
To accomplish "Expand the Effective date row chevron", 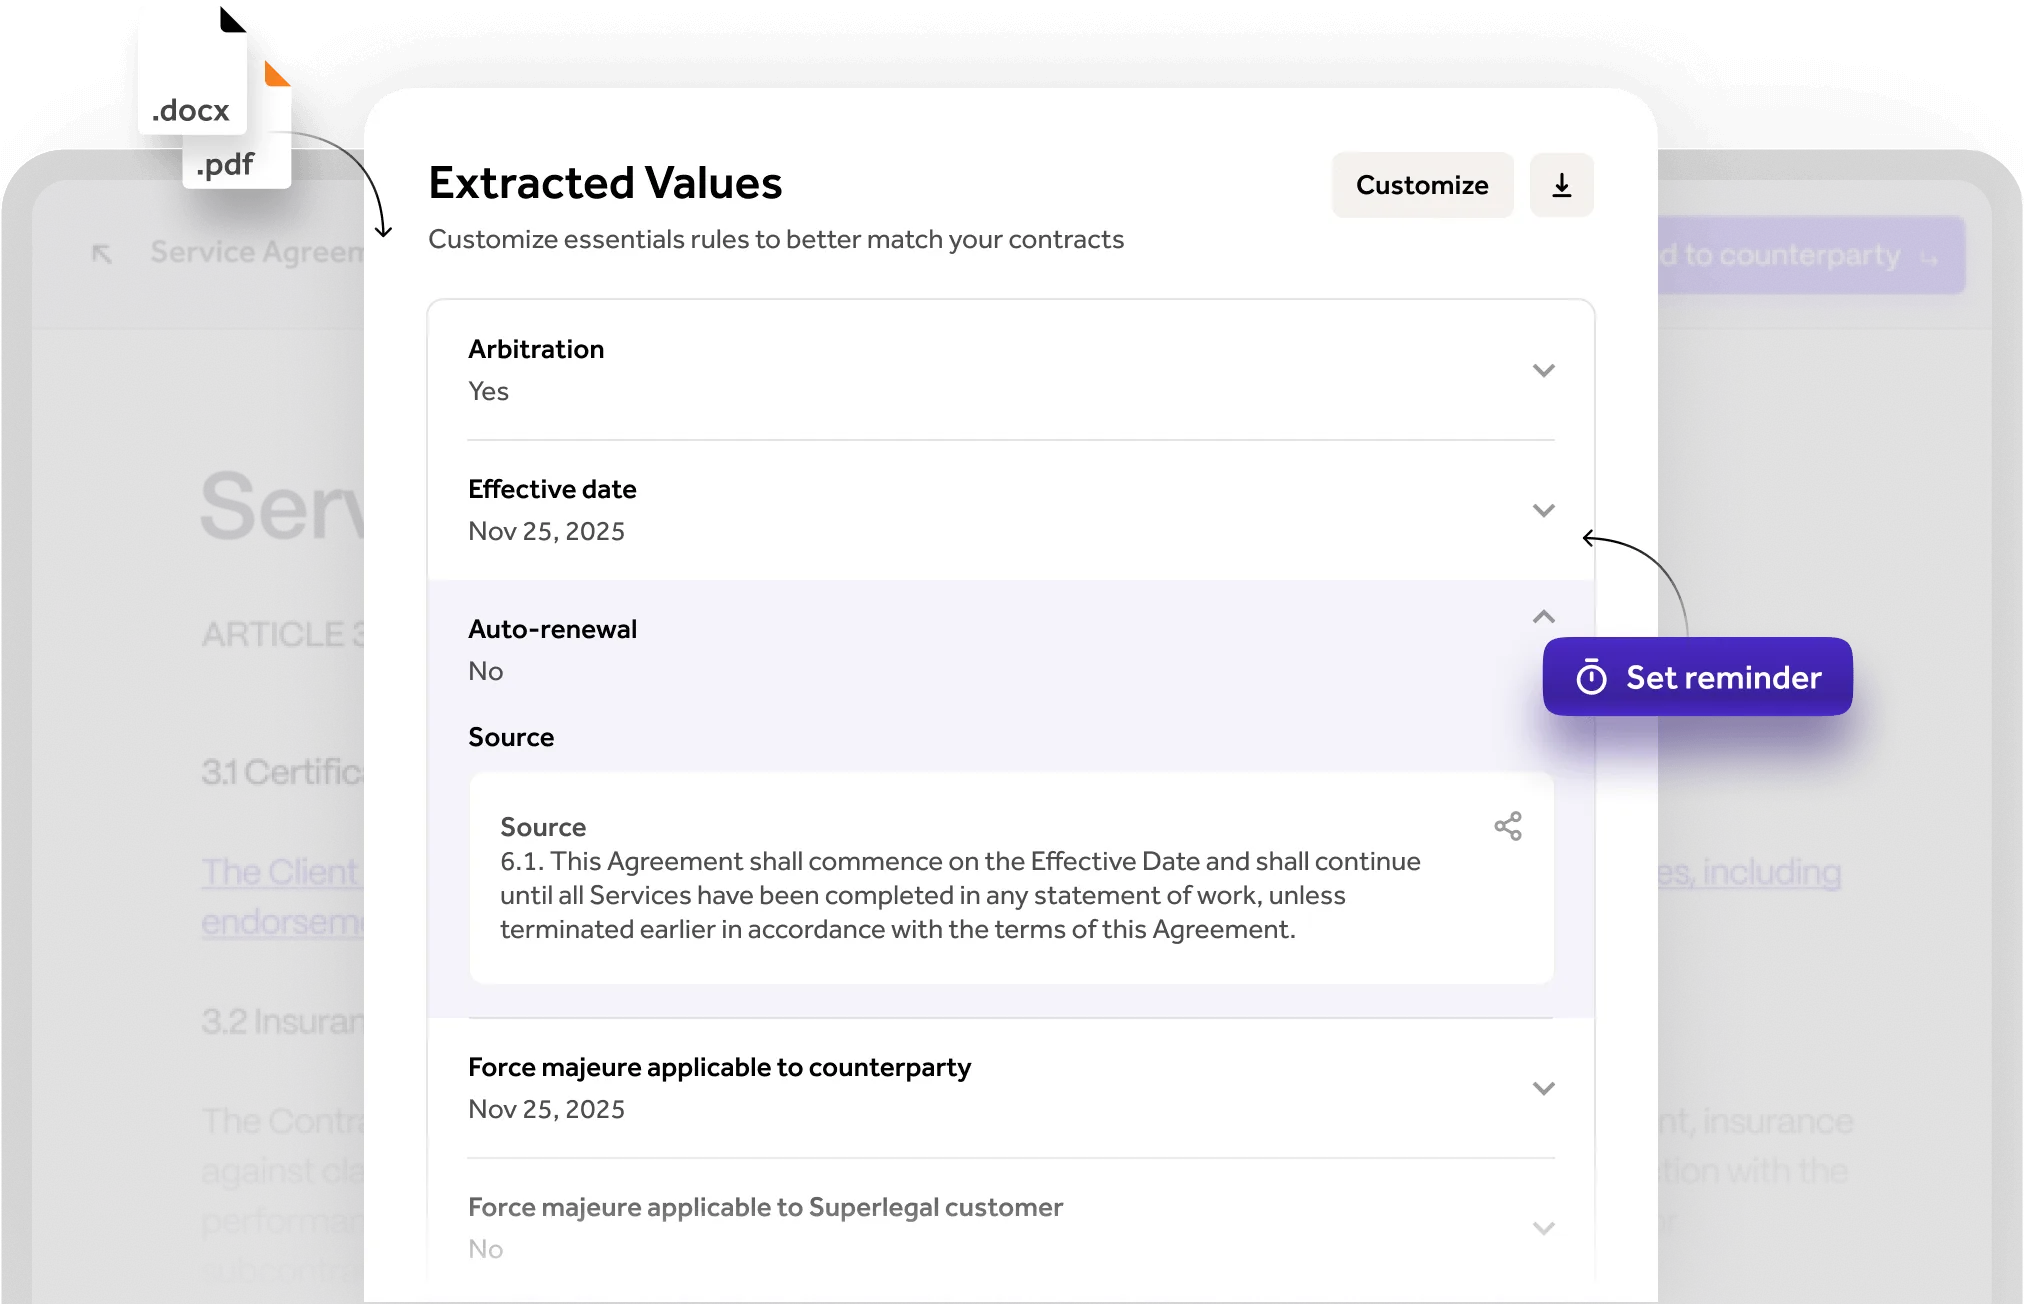I will [x=1543, y=511].
